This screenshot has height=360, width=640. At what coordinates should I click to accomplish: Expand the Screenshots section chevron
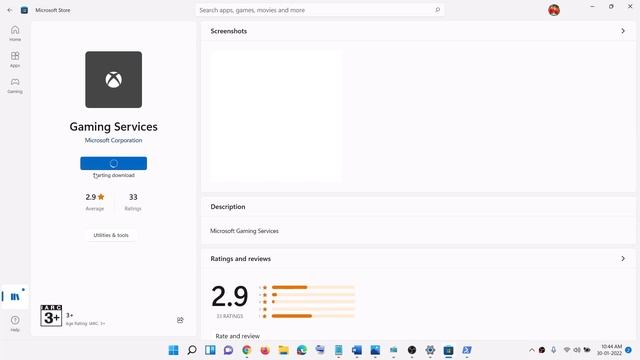coord(623,31)
